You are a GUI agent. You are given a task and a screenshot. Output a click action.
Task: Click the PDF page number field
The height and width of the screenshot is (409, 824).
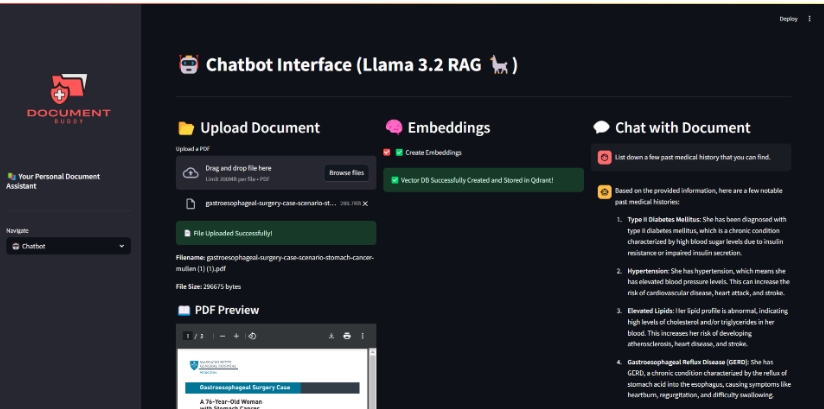pyautogui.click(x=187, y=335)
